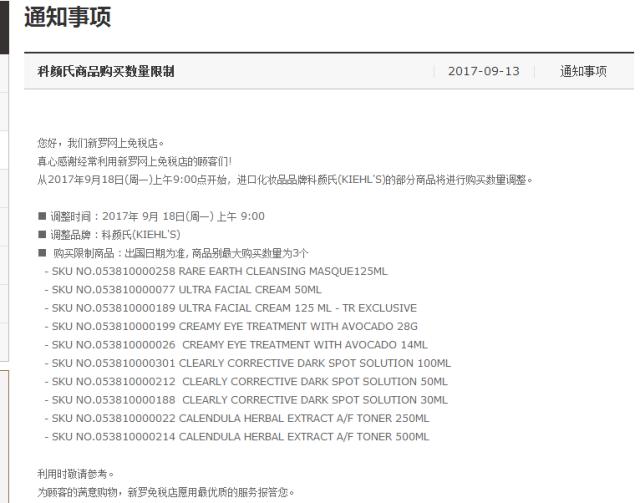
Task: Click the 调整时间 bullet line
Action: pyautogui.click(x=151, y=216)
